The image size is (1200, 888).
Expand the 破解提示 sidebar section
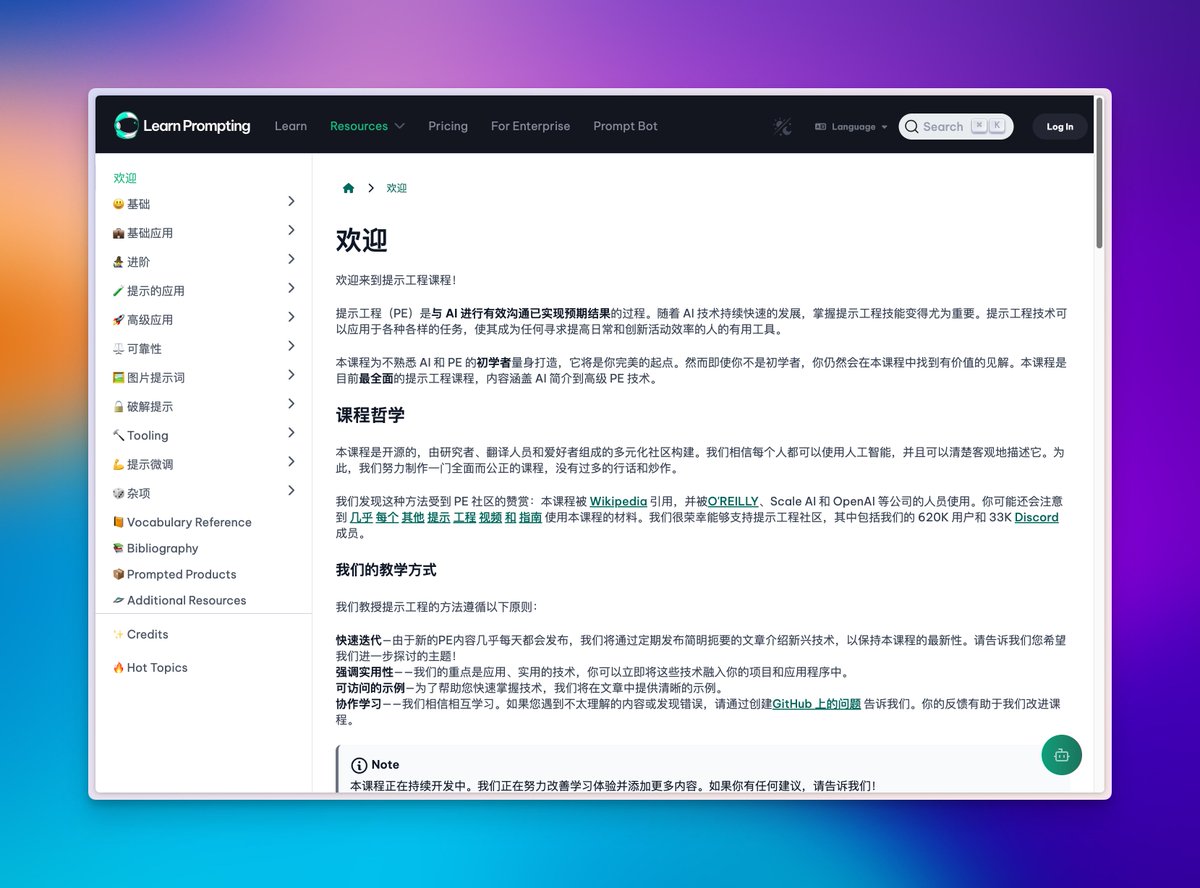[291, 404]
